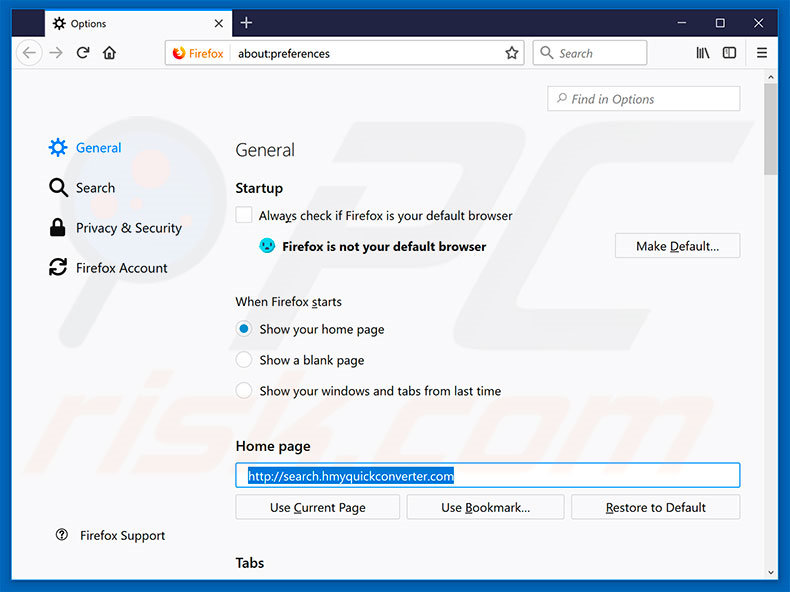Open Firefox Account settings
The image size is (790, 592).
point(108,268)
